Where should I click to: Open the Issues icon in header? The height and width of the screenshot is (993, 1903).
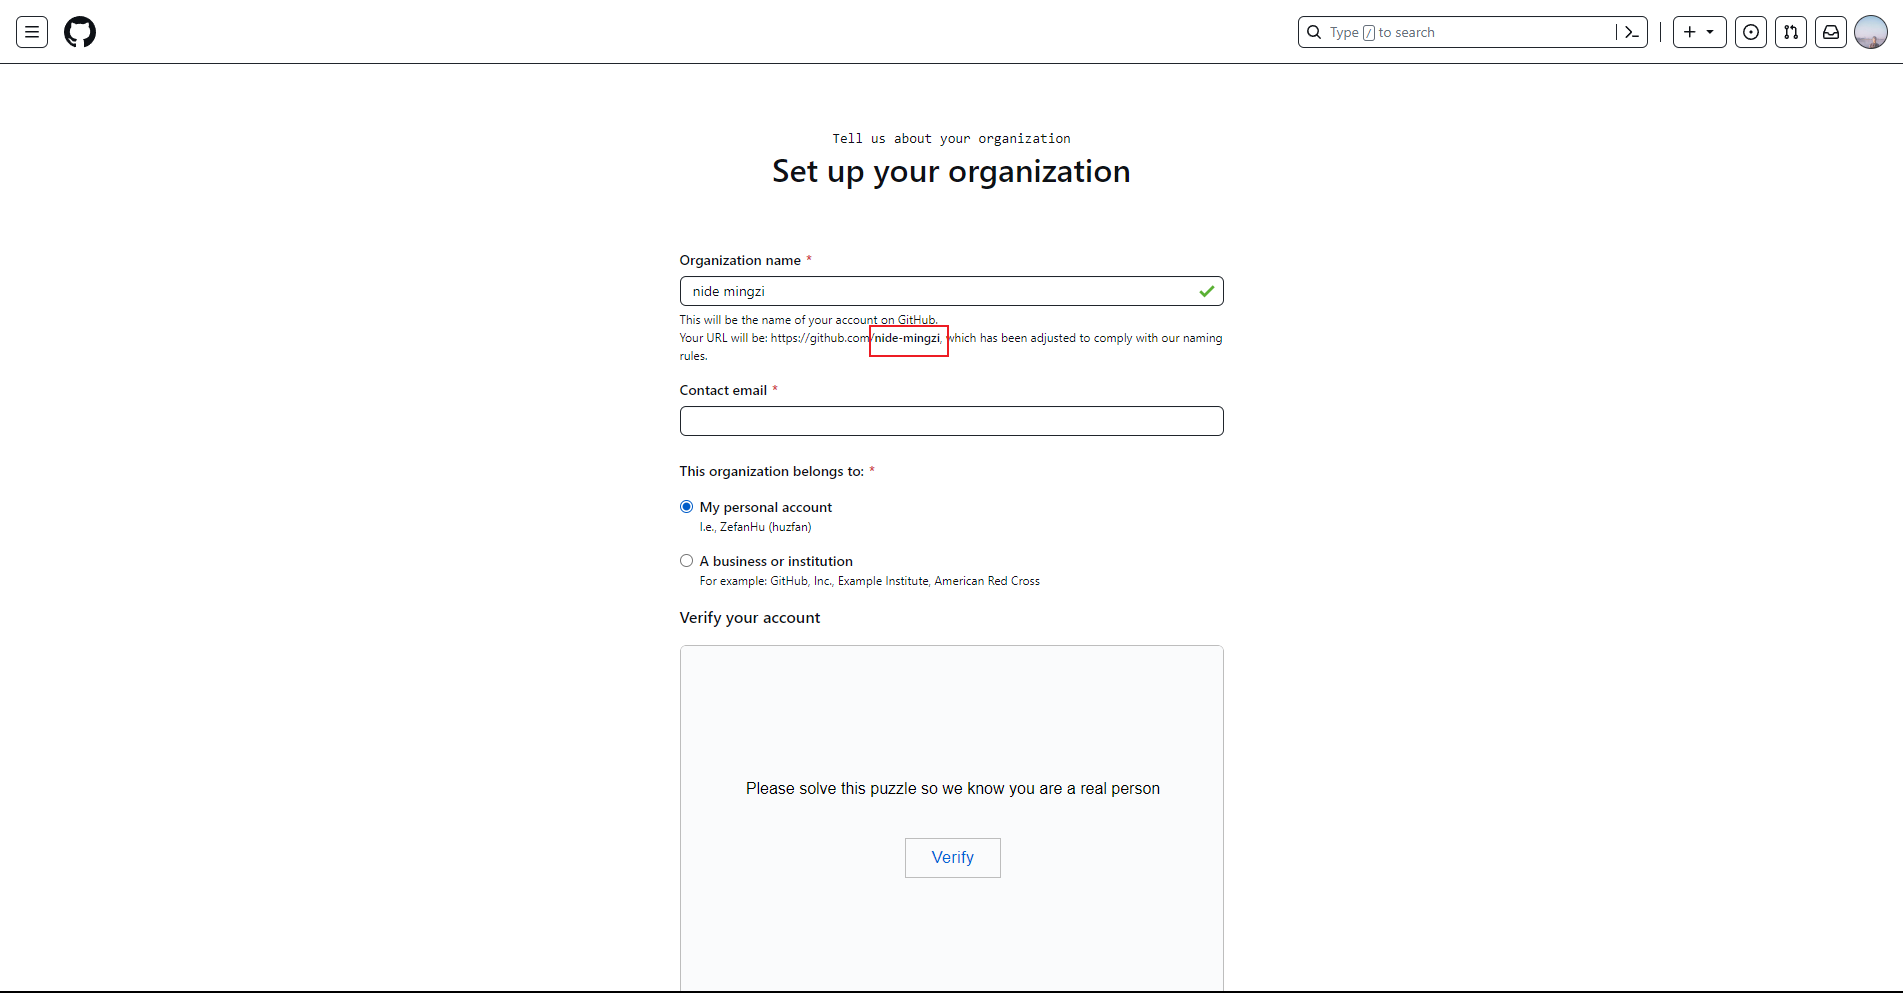[1751, 32]
